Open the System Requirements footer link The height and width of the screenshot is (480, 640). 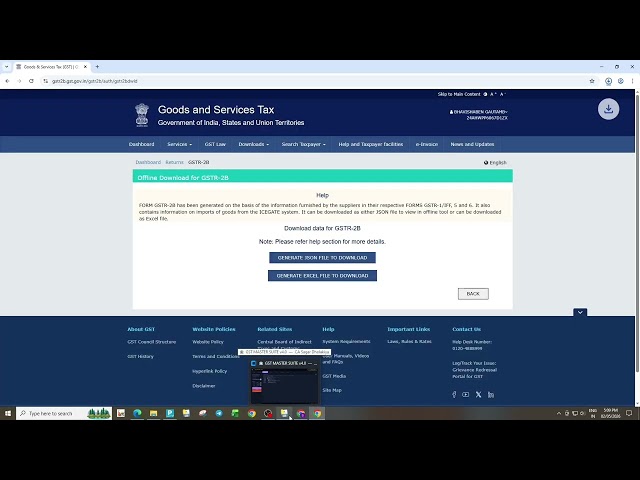click(x=346, y=341)
